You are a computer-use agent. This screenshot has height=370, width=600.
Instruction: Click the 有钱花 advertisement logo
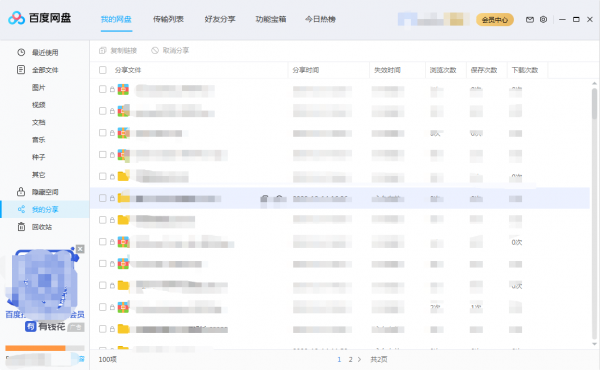(31, 326)
